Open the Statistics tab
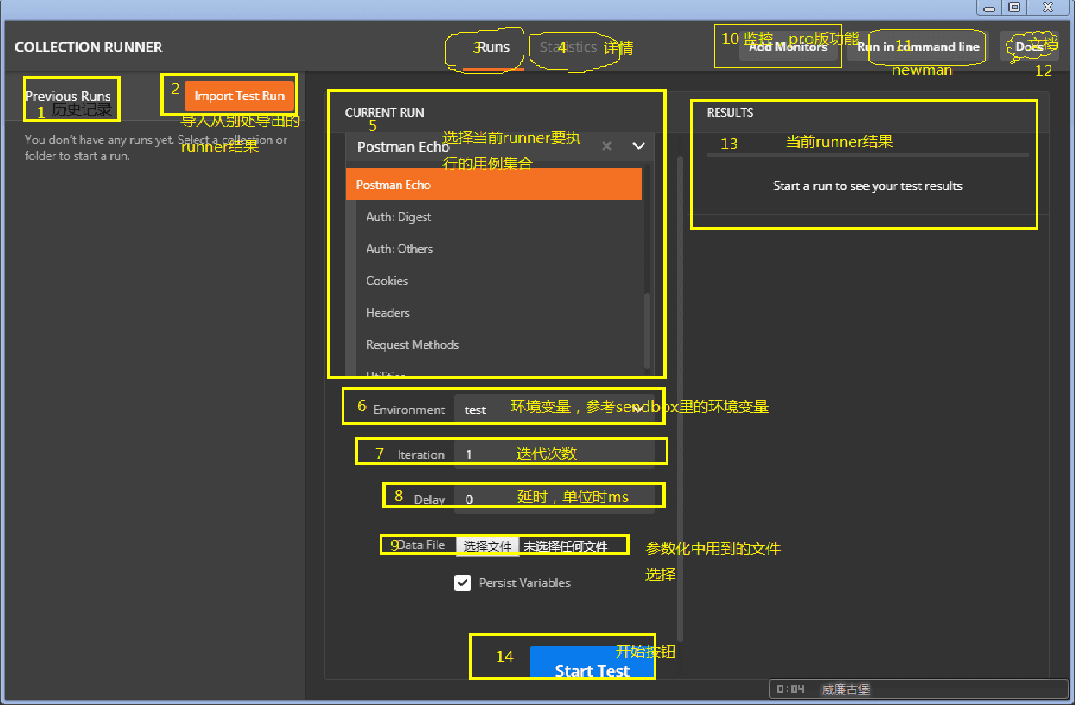Screen dimensions: 1075x705 coord(568,47)
